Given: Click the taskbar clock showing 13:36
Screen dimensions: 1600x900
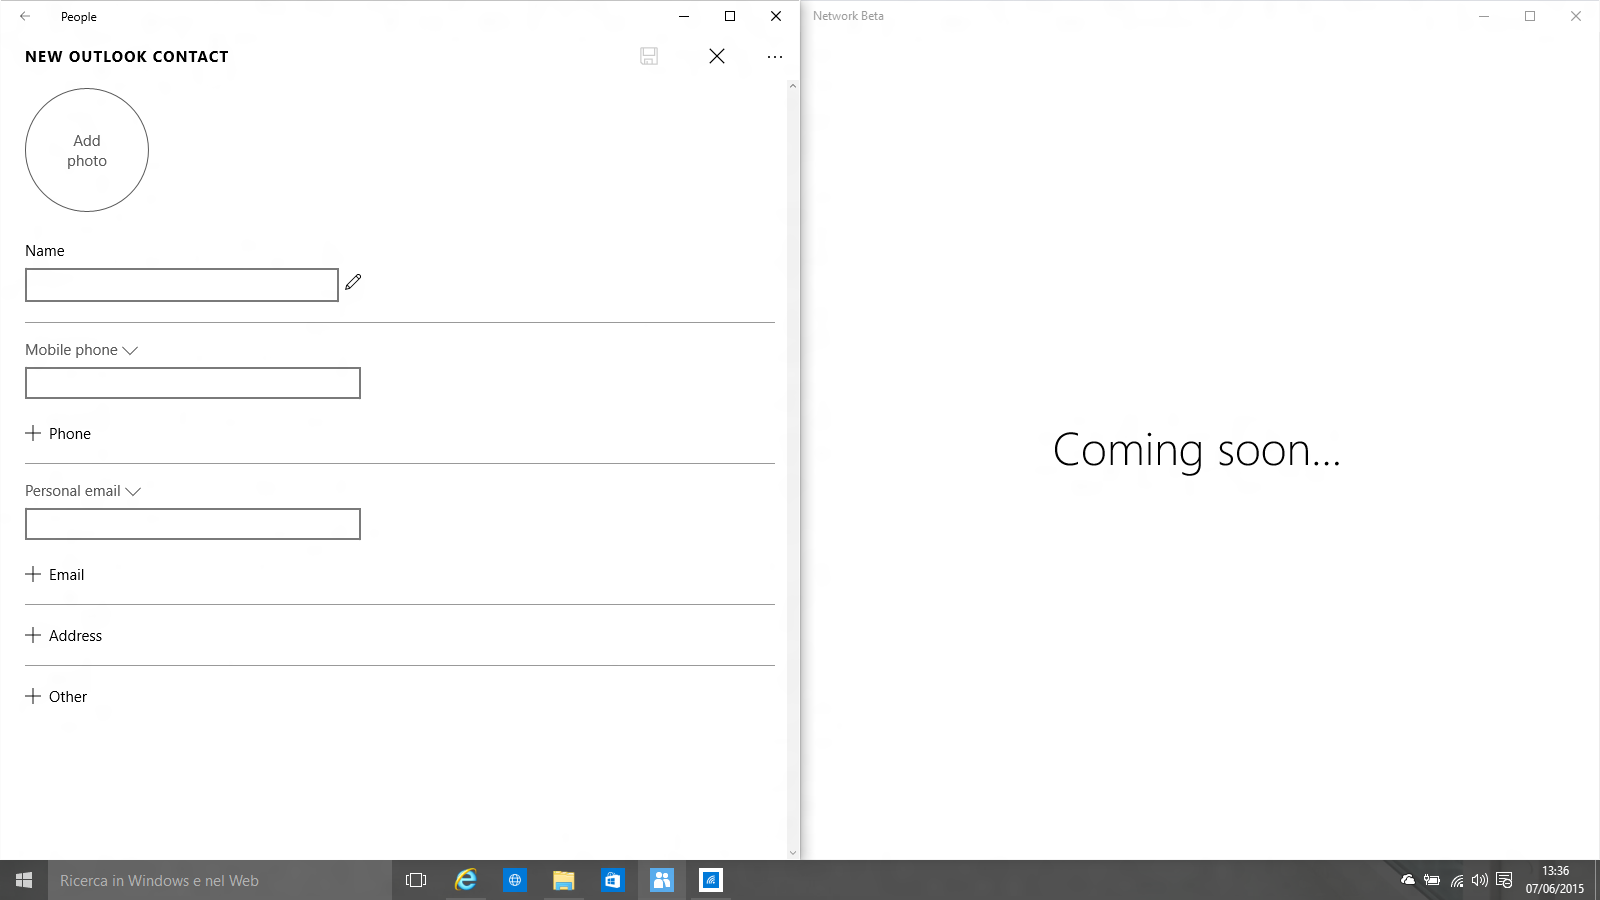Looking at the screenshot, I should [1555, 880].
